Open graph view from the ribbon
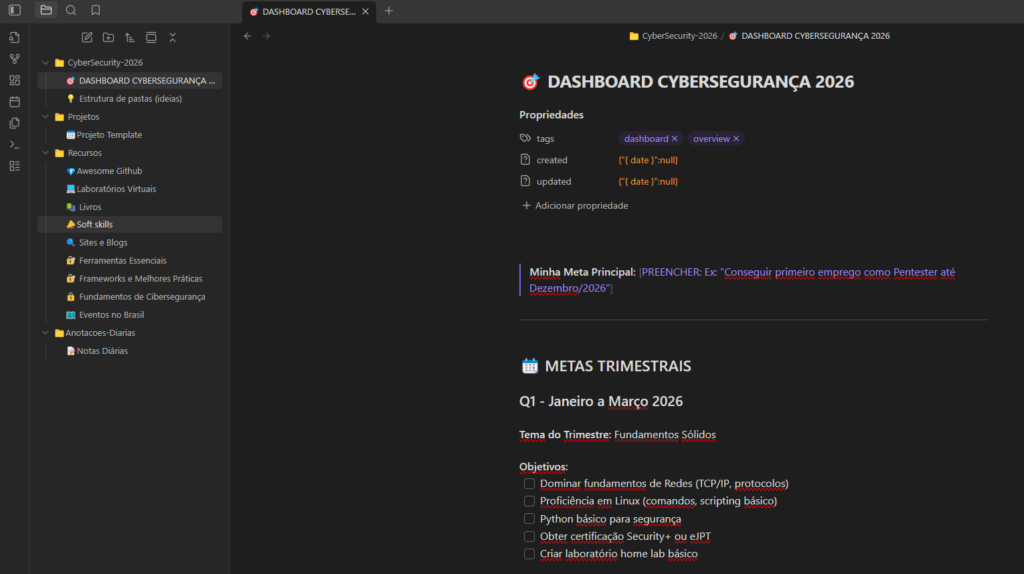Image resolution: width=1024 pixels, height=574 pixels. click(14, 59)
